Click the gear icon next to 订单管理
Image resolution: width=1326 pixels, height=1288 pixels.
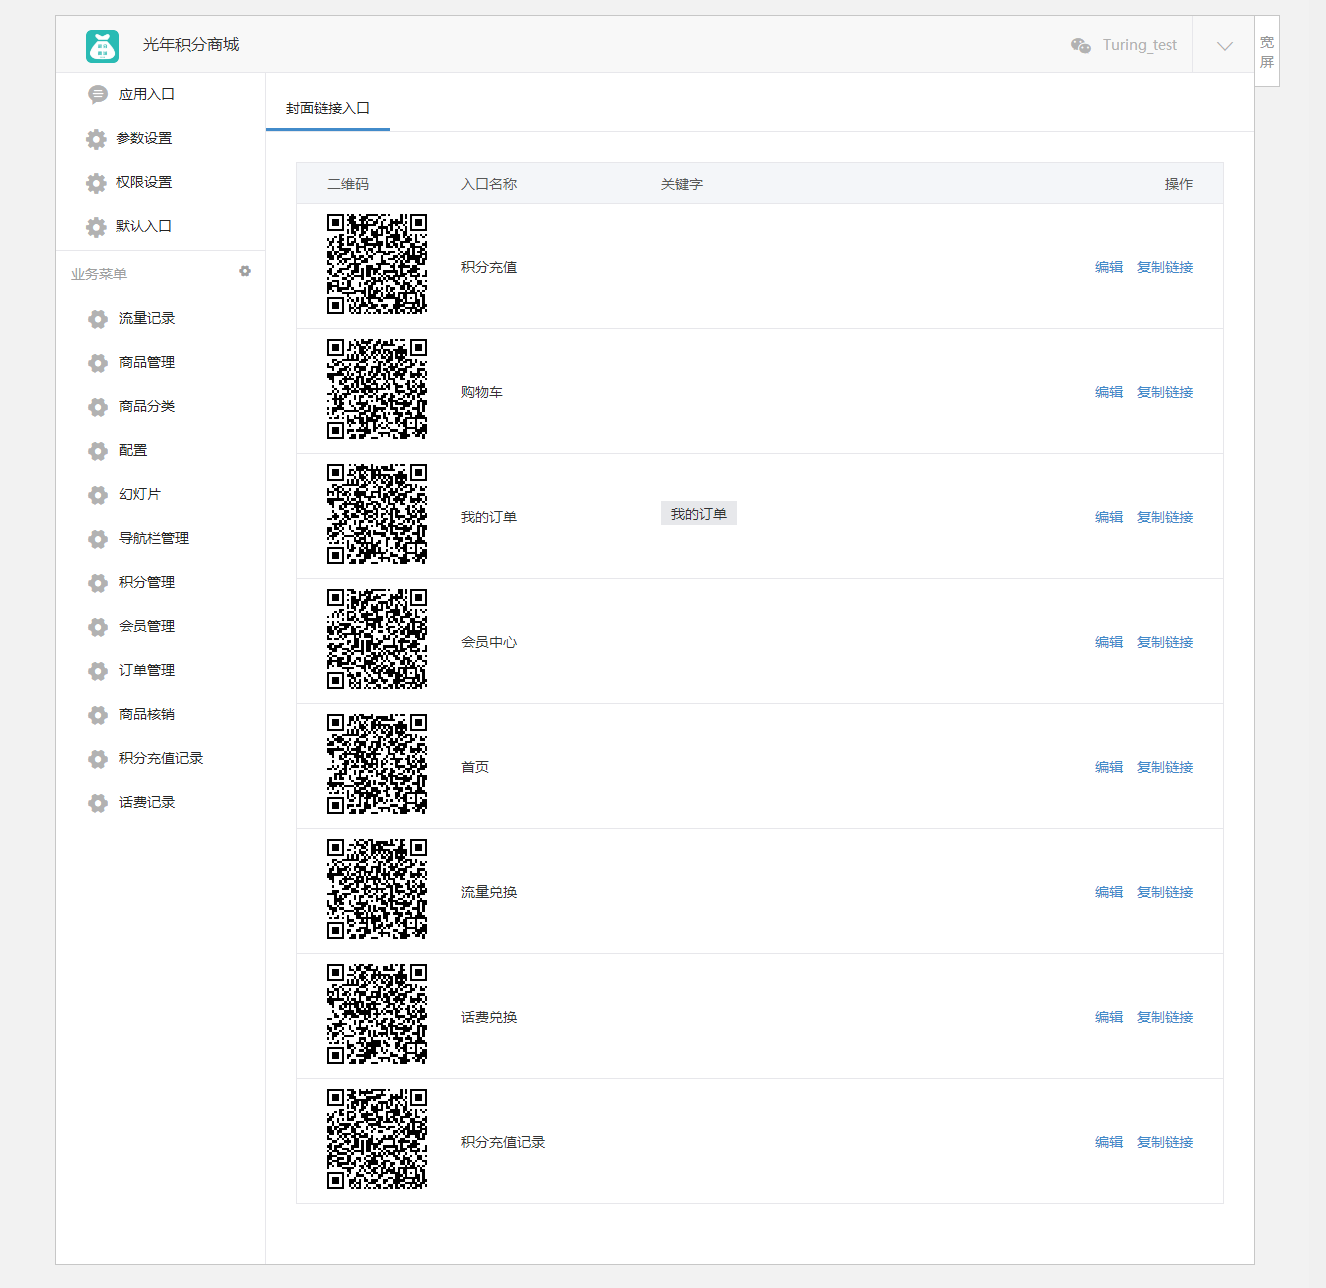[x=98, y=671]
